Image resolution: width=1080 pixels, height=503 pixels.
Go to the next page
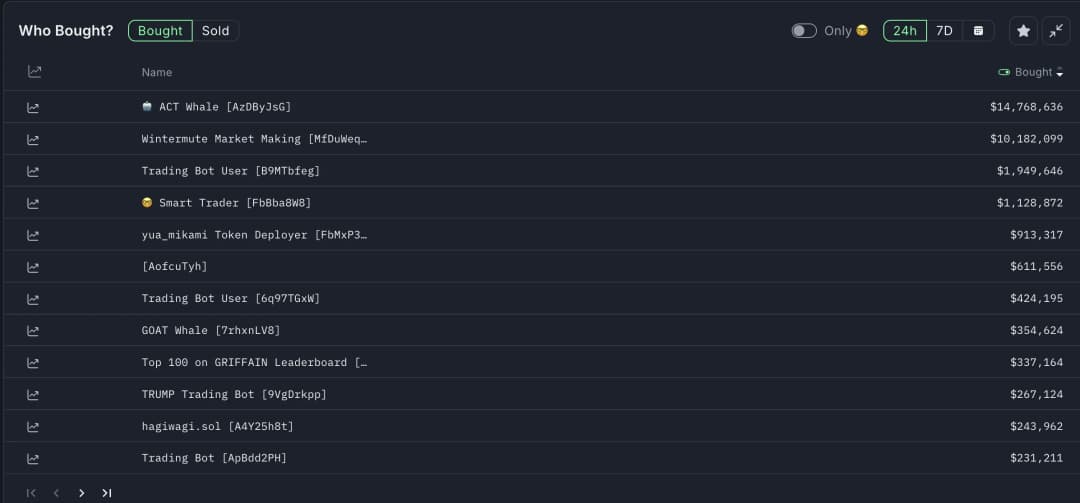(x=81, y=493)
